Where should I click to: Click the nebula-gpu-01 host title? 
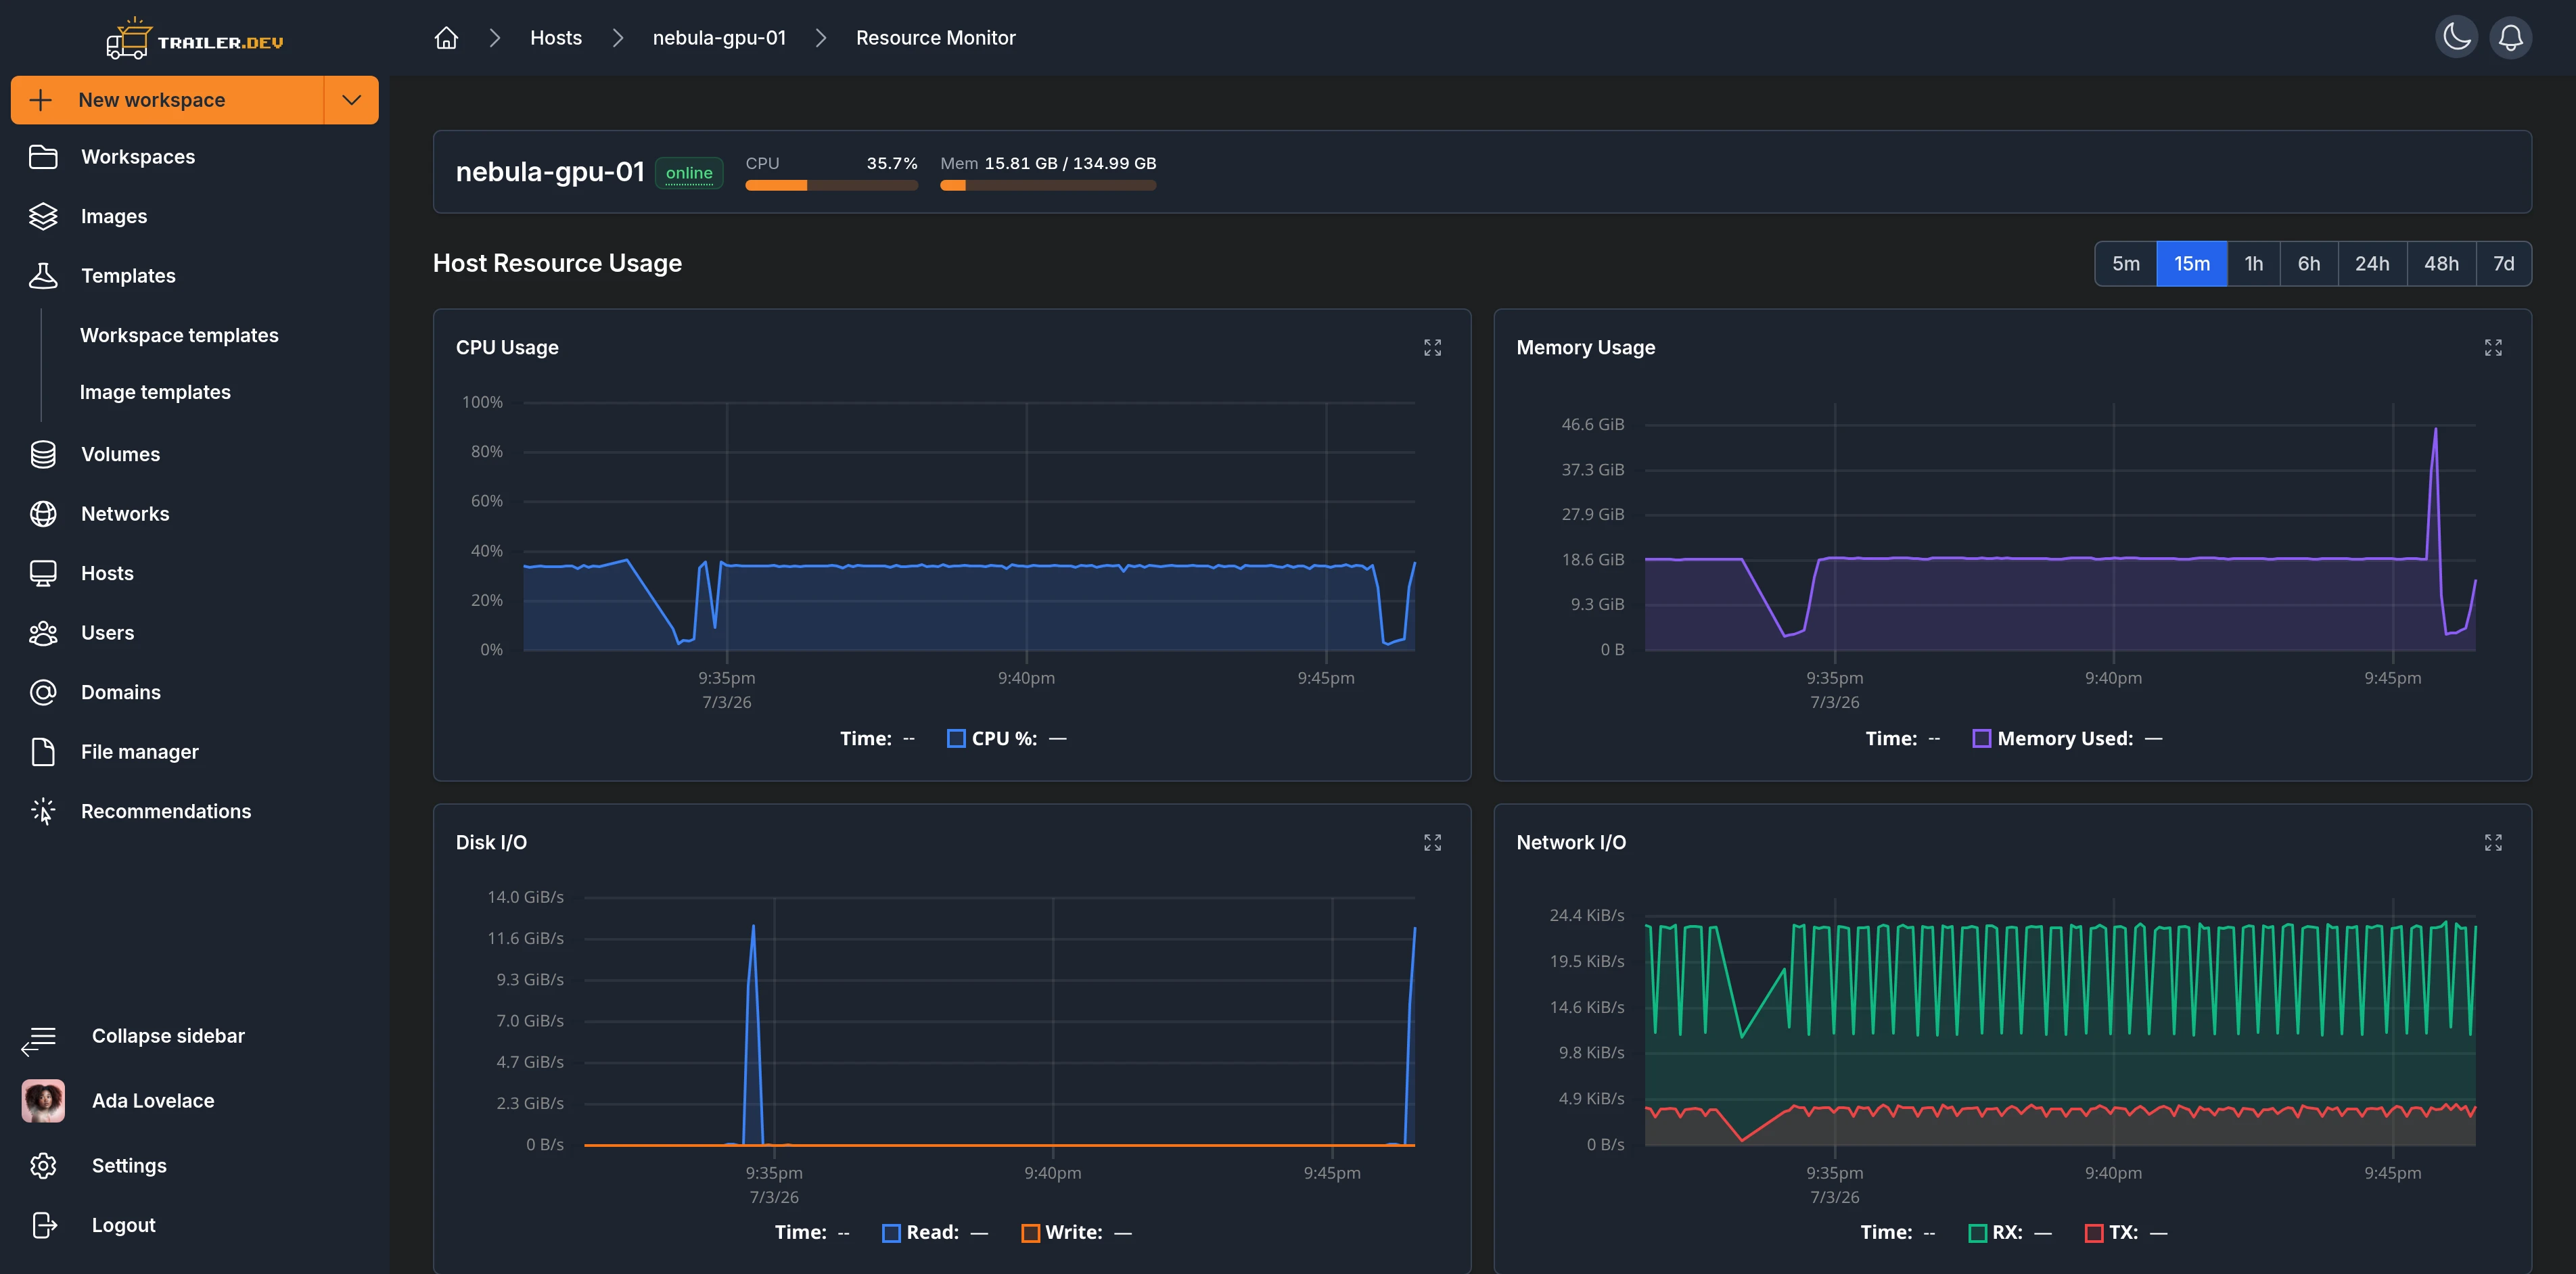[550, 172]
